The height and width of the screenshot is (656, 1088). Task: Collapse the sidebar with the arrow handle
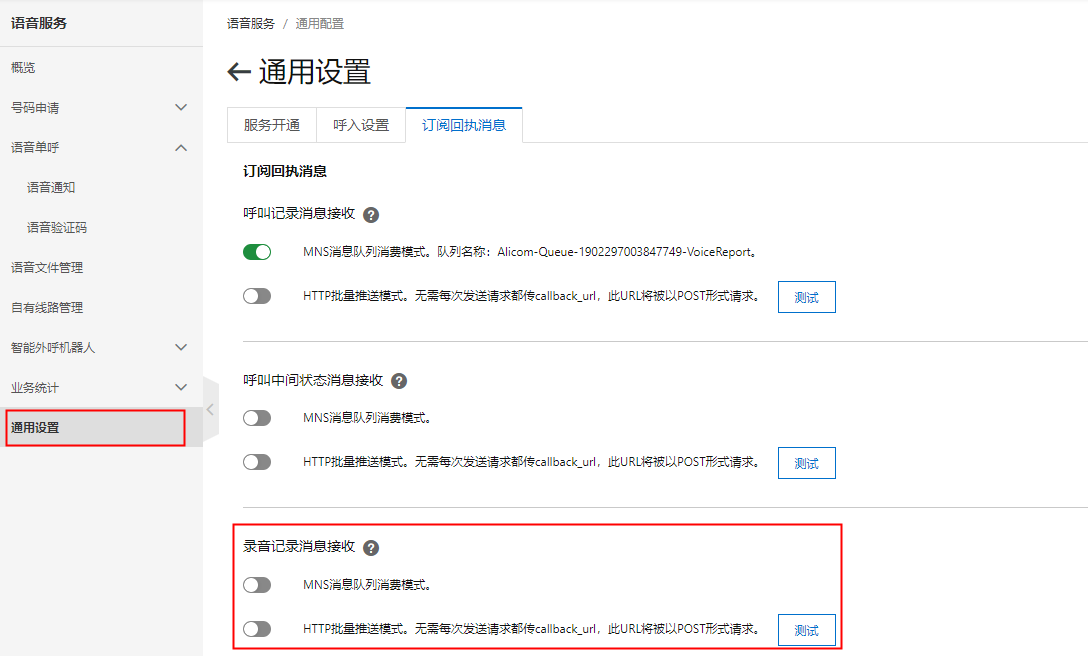click(210, 410)
